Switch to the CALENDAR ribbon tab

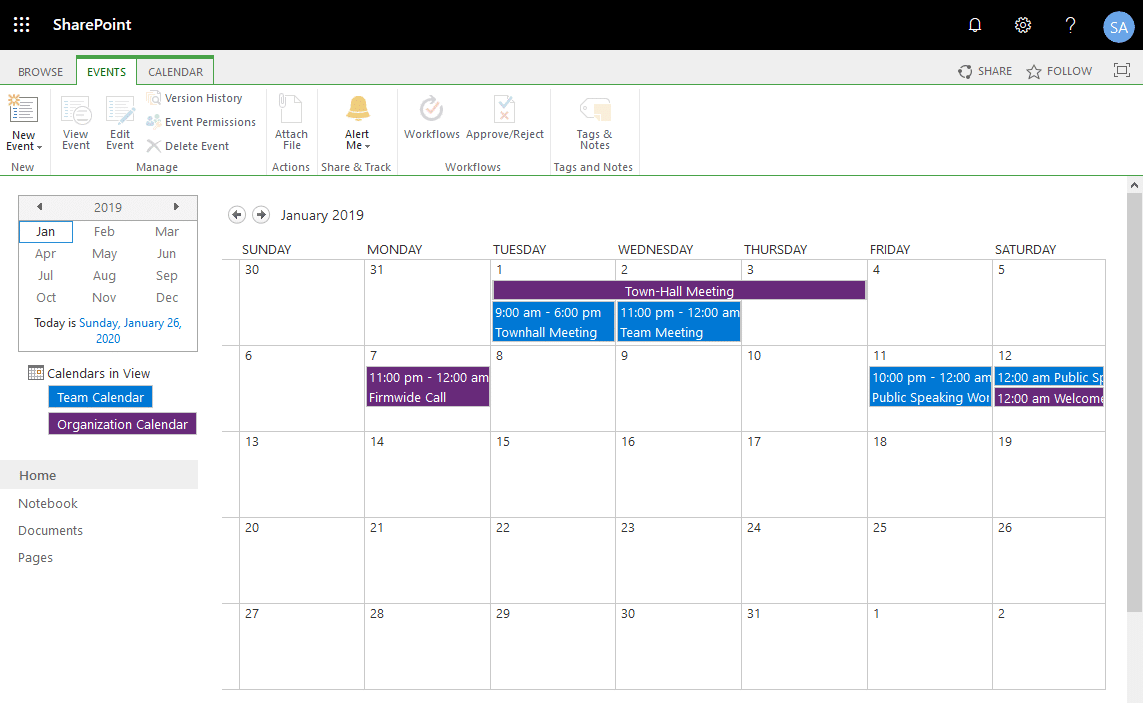(x=175, y=71)
